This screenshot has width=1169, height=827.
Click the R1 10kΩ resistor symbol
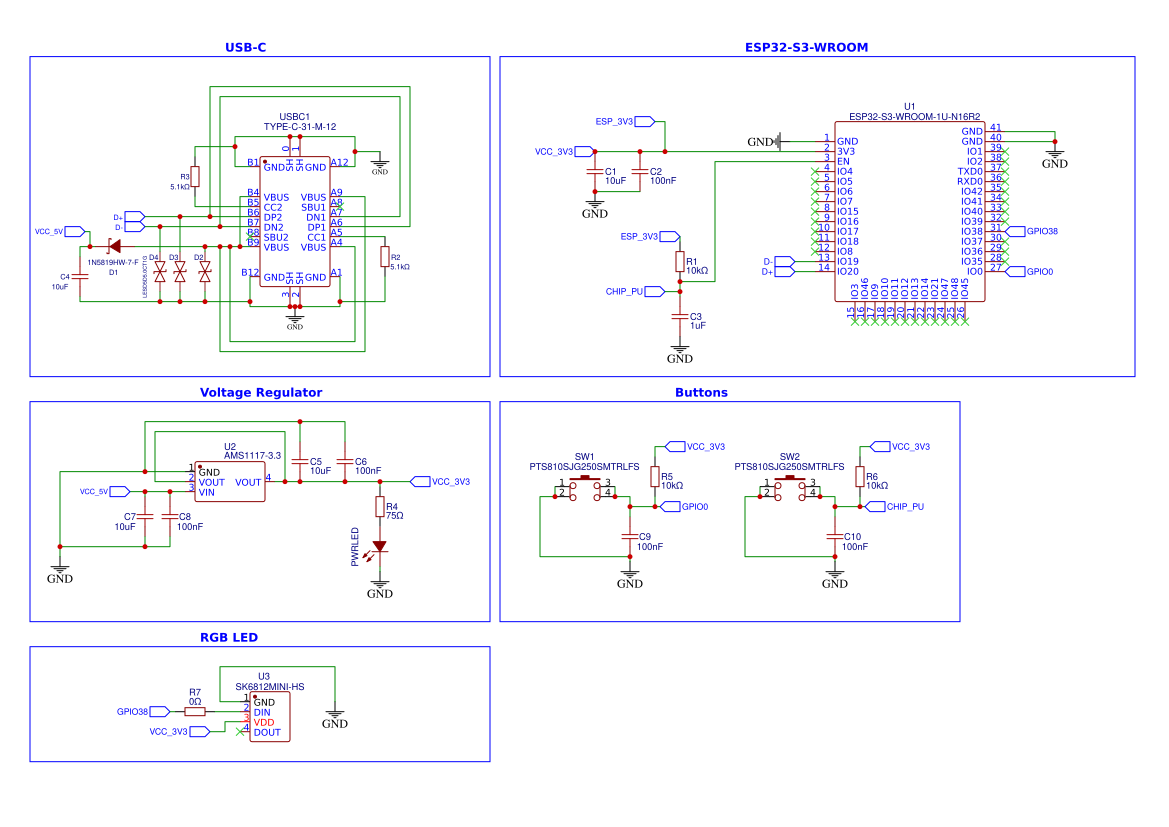click(680, 261)
